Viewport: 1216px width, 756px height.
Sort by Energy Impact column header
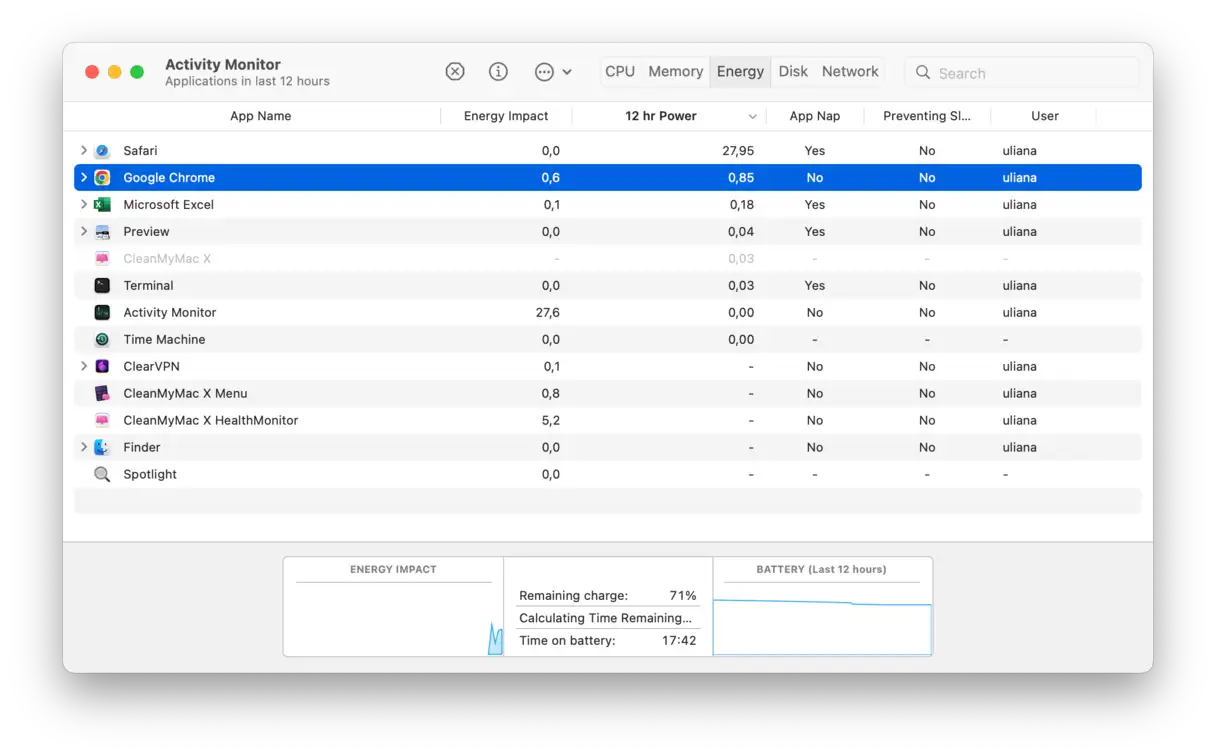pyautogui.click(x=506, y=116)
